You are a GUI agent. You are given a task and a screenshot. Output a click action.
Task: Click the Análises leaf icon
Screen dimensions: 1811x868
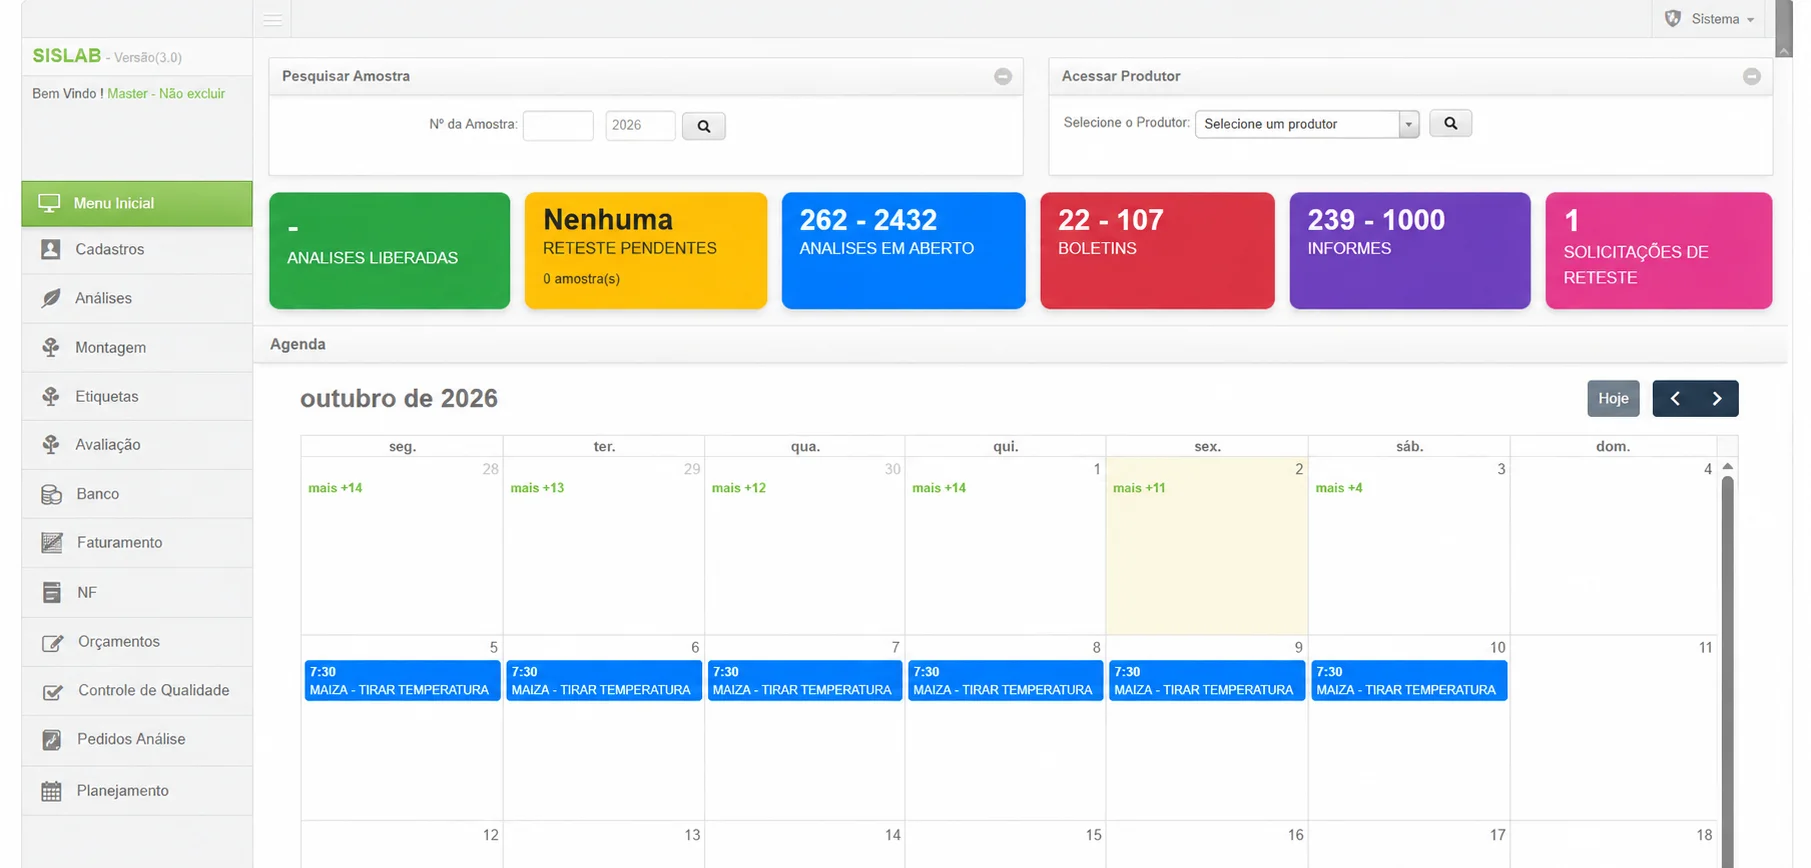coord(51,298)
